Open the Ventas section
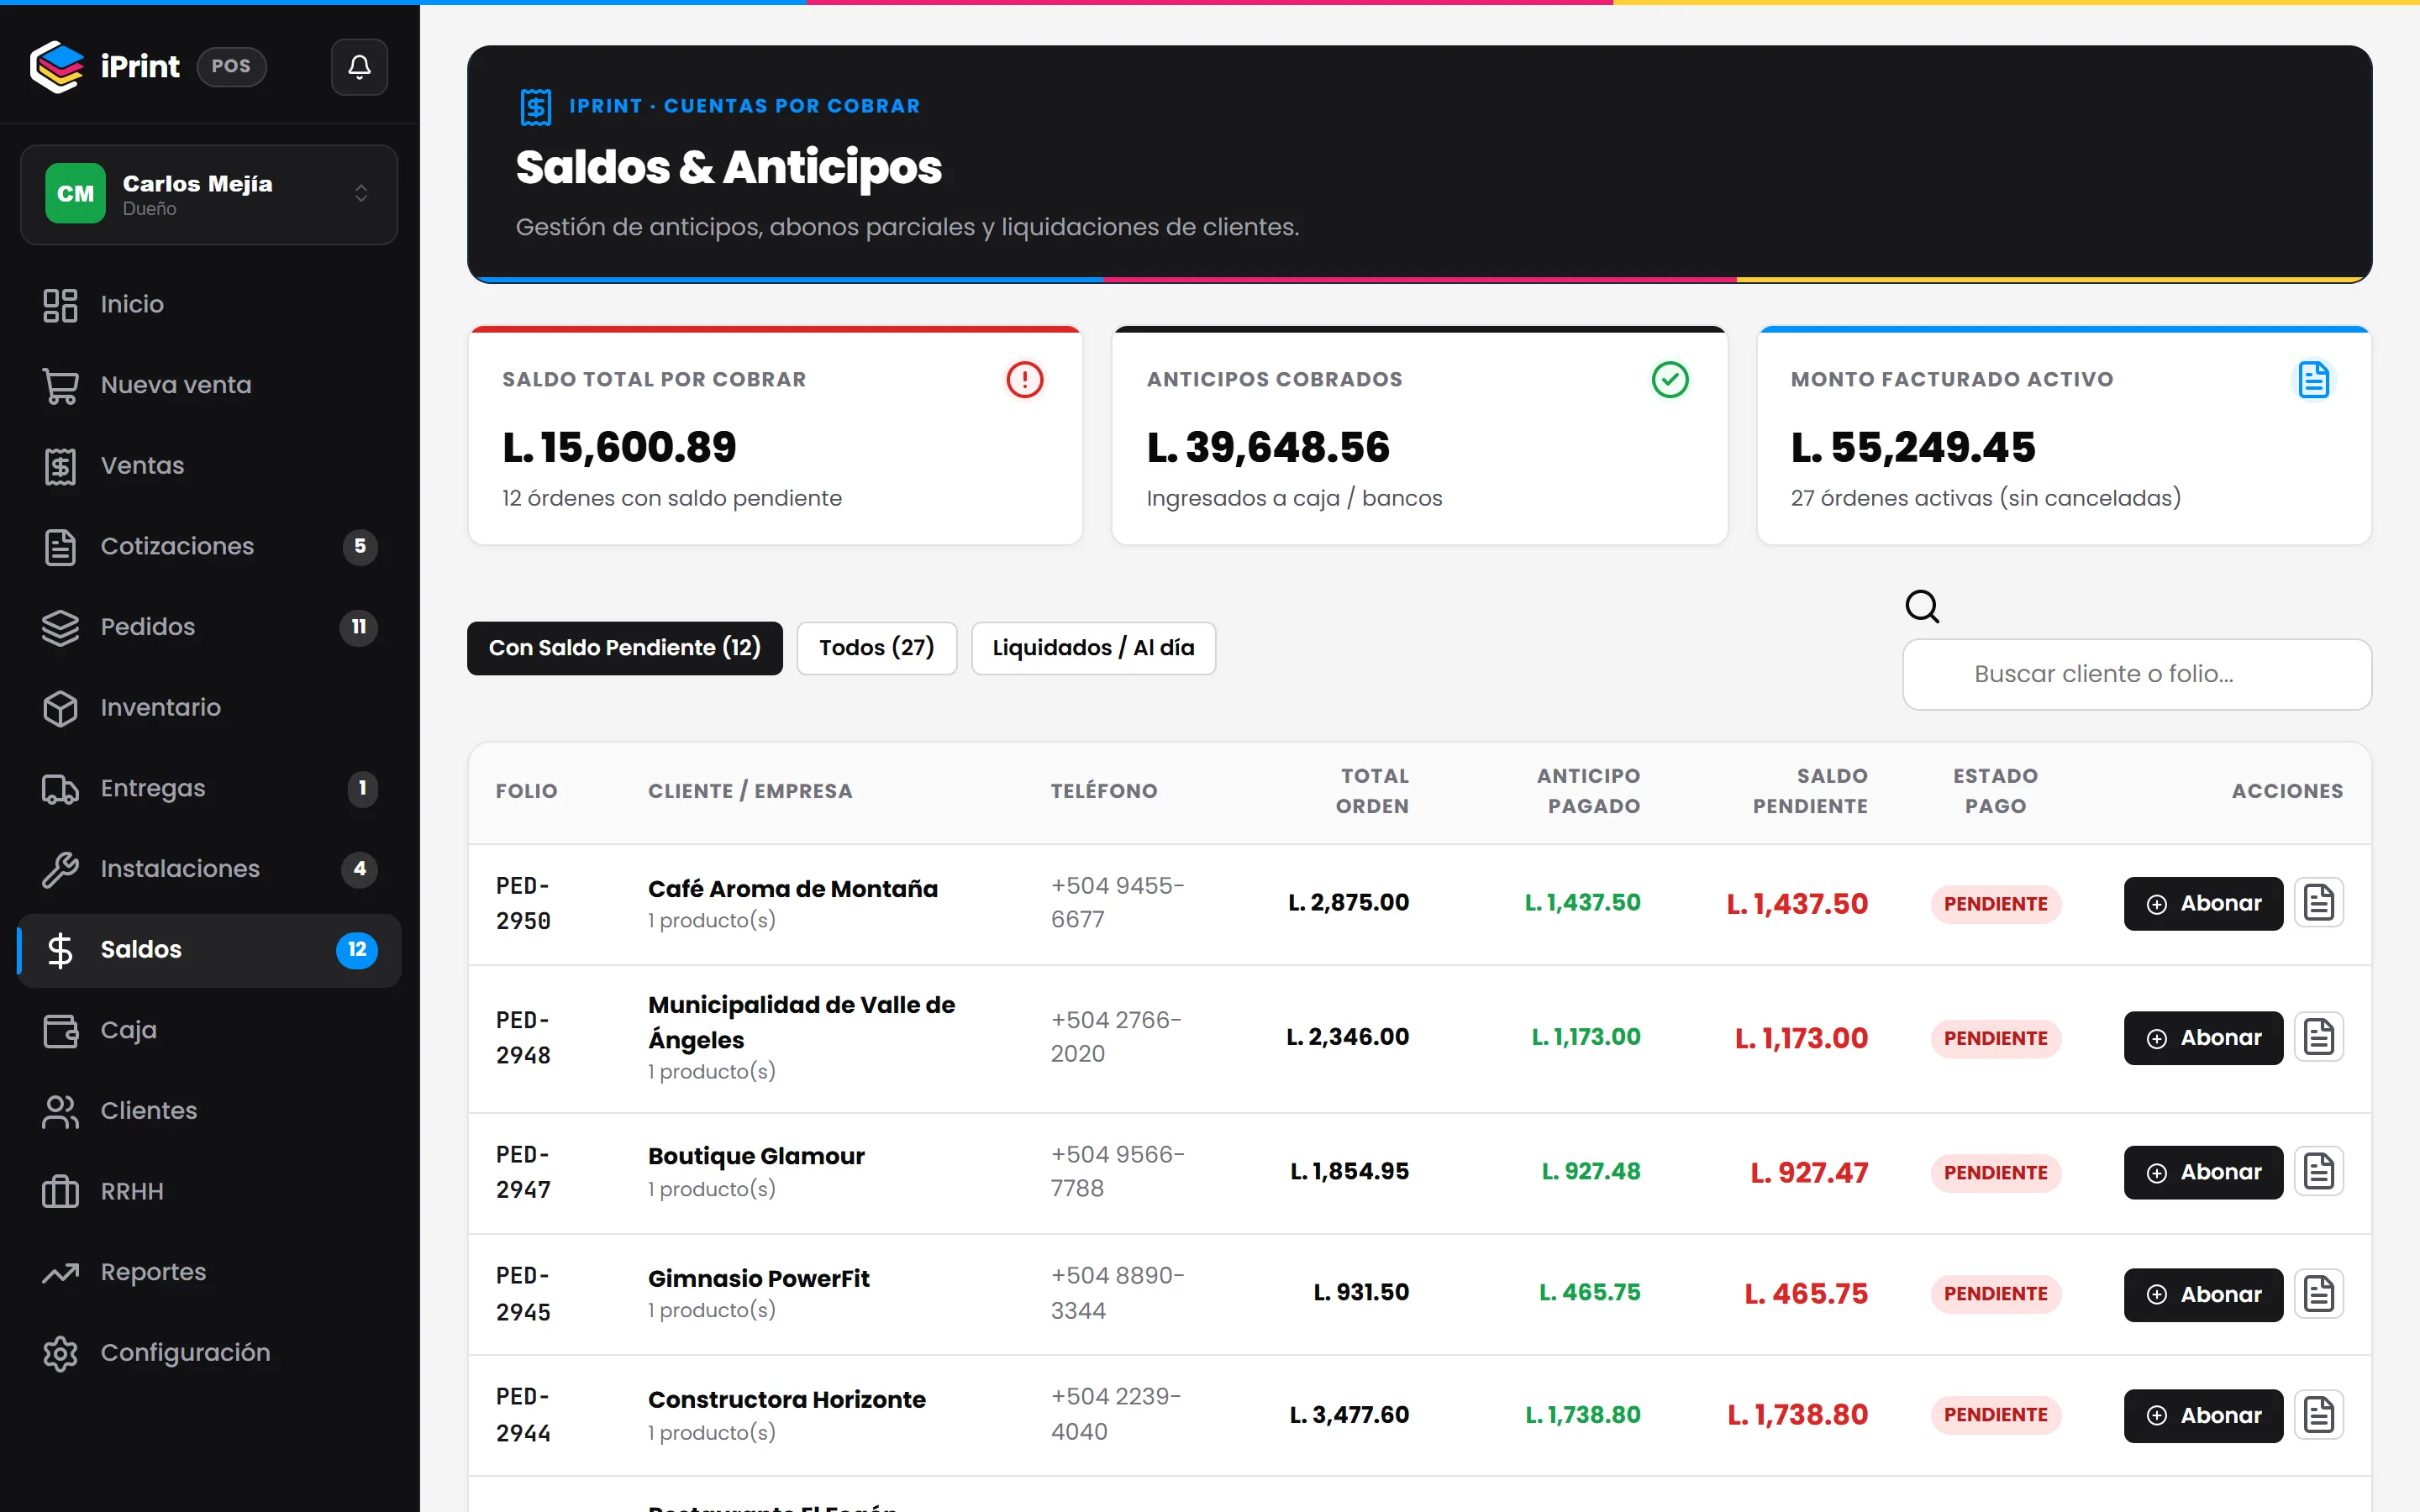 click(209, 466)
